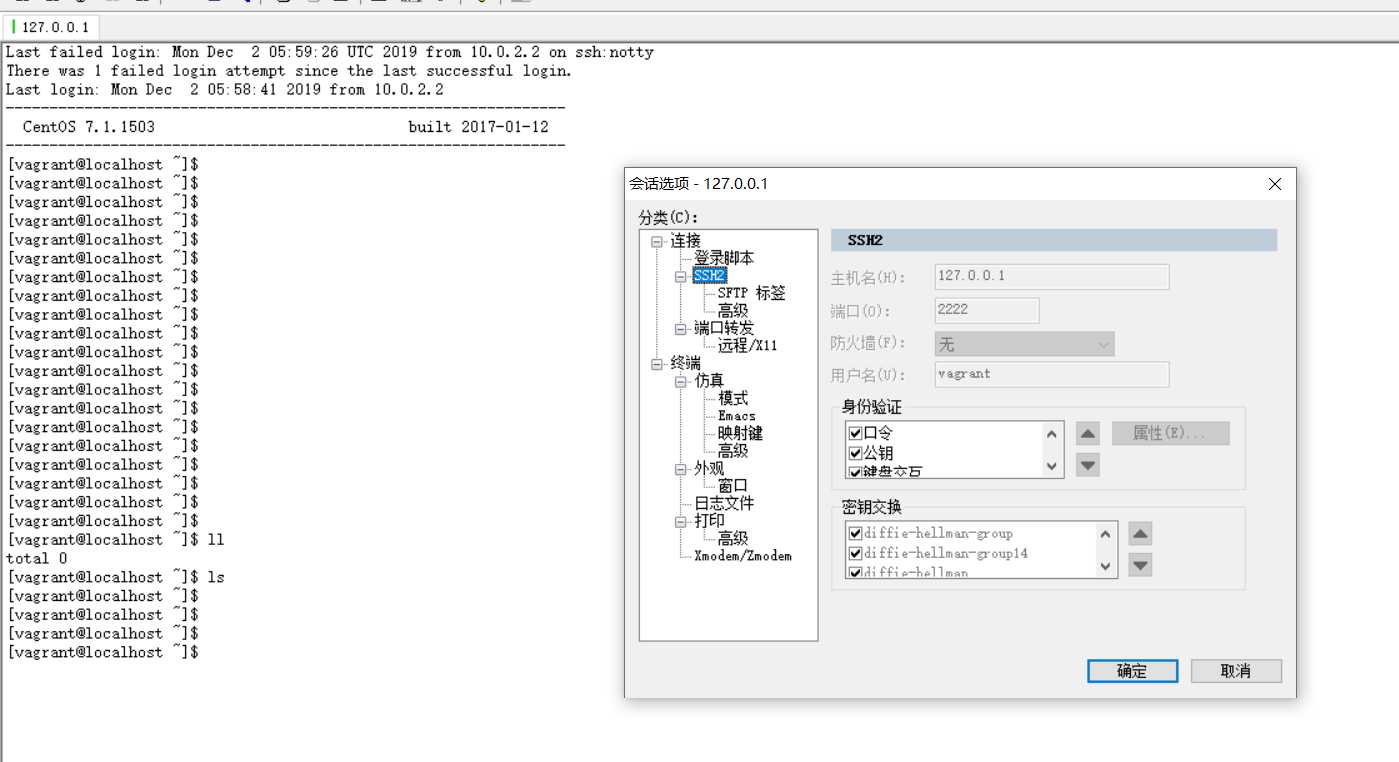
Task: Toggle the diffie-hellman-group checkbox
Action: pyautogui.click(x=855, y=533)
